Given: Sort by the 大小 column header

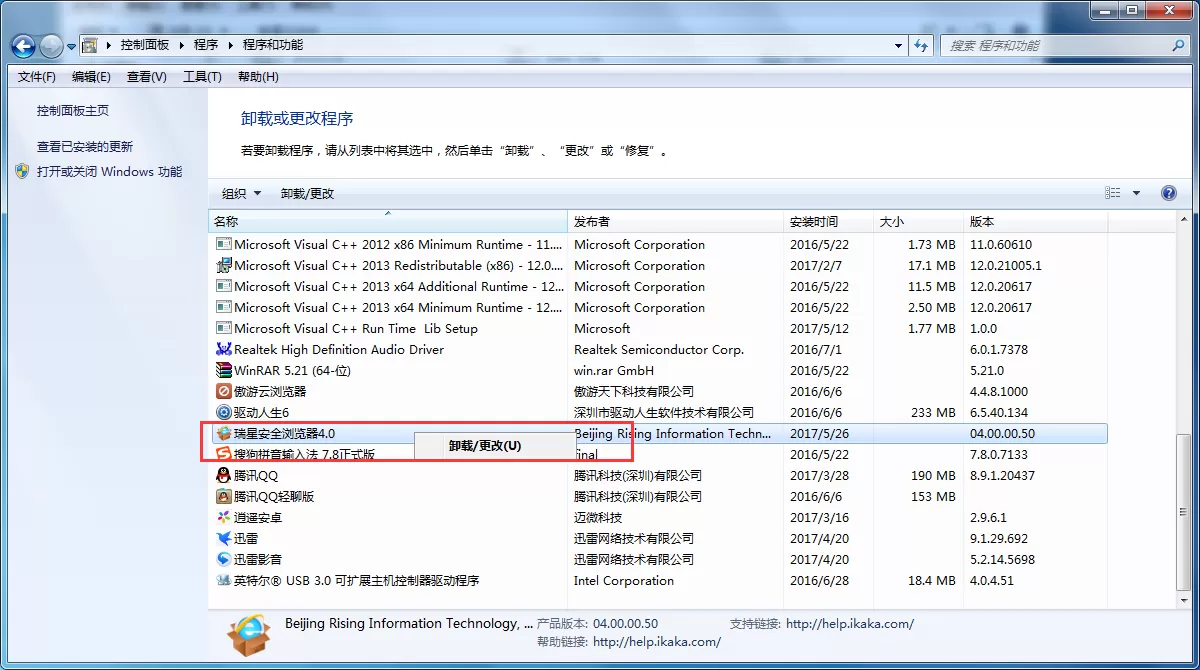Looking at the screenshot, I should click(x=918, y=222).
